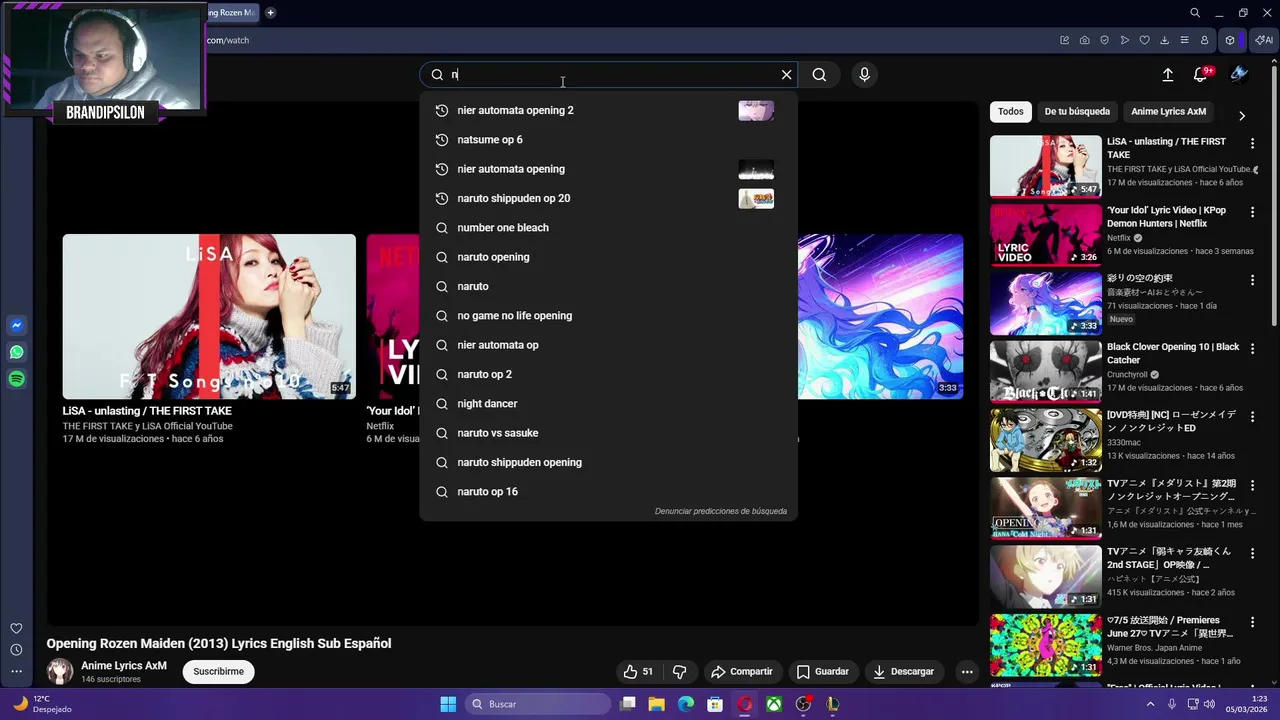
Task: Click 'Denunciar predicciones de búsqueda' link
Action: pos(721,511)
